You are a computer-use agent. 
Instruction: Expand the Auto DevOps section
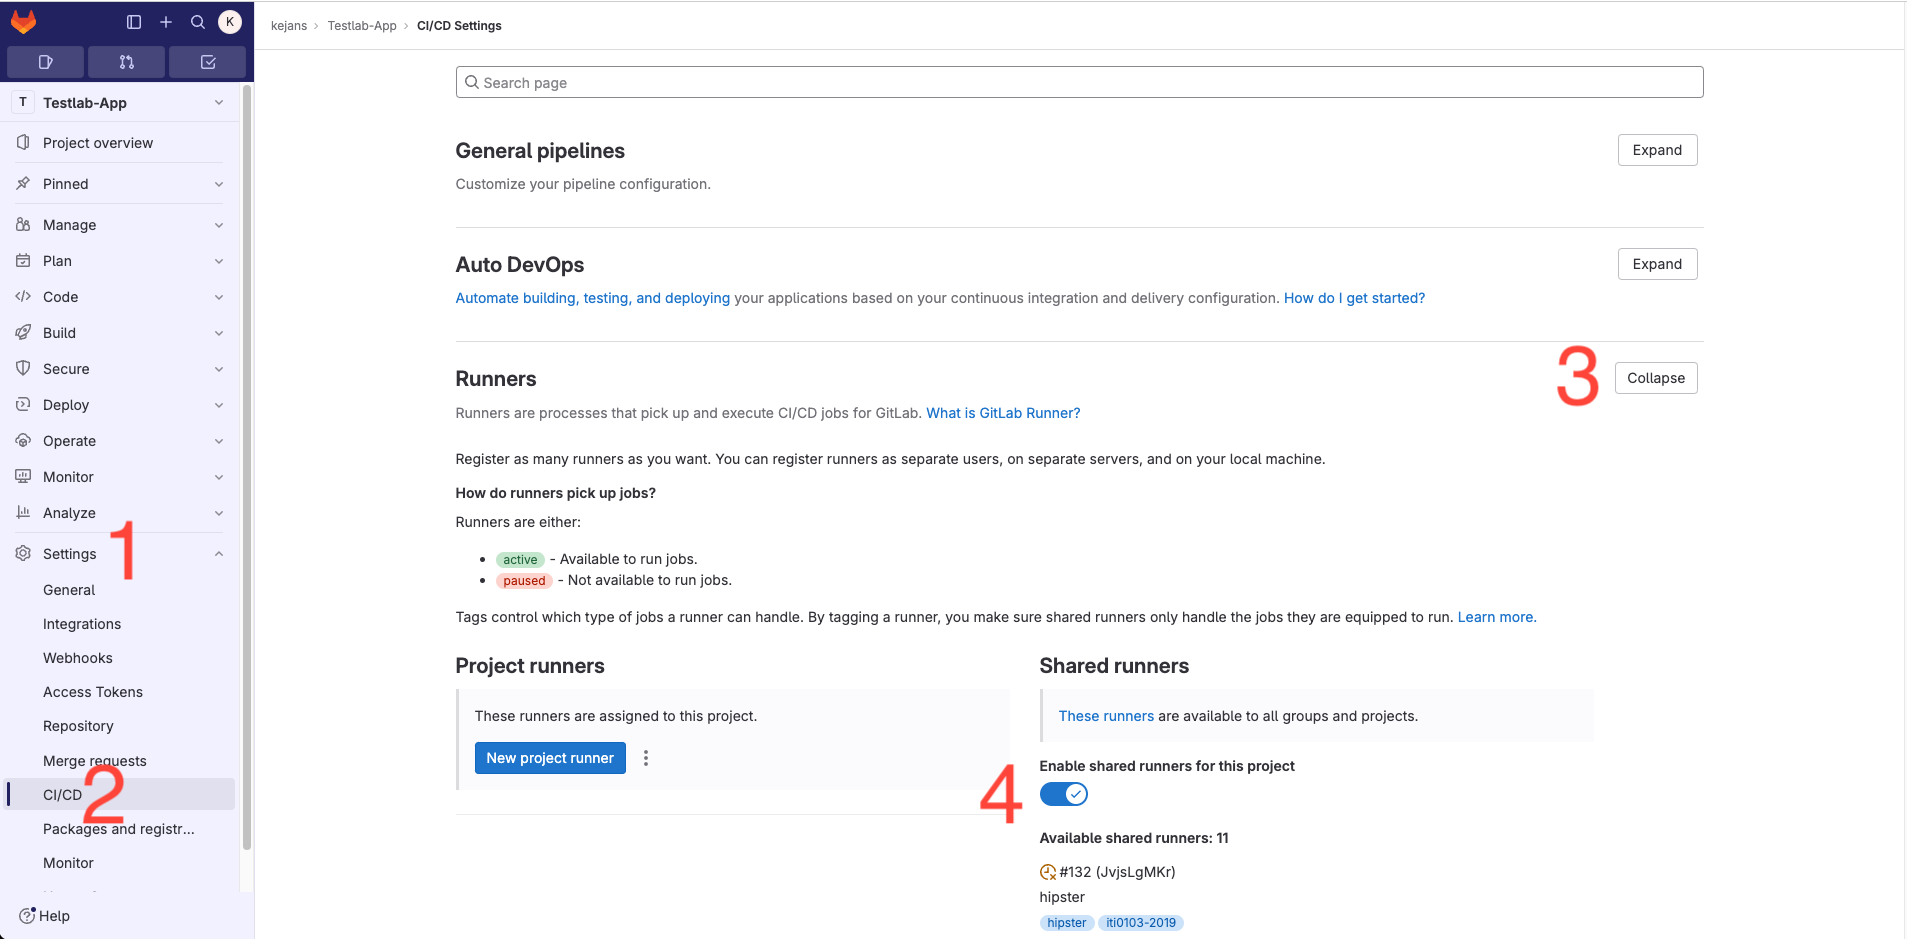click(1657, 264)
